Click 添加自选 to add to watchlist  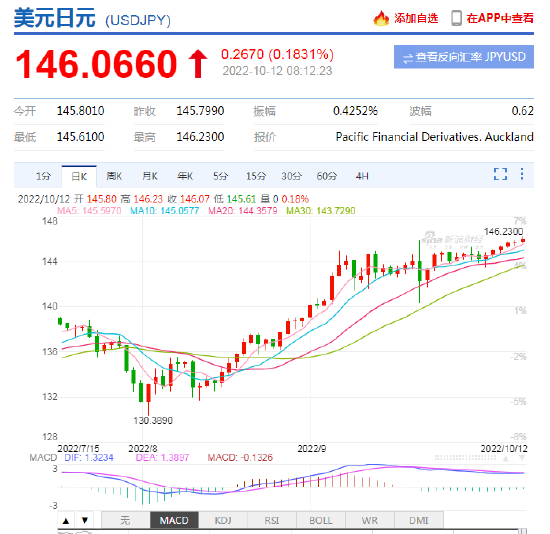click(x=416, y=18)
